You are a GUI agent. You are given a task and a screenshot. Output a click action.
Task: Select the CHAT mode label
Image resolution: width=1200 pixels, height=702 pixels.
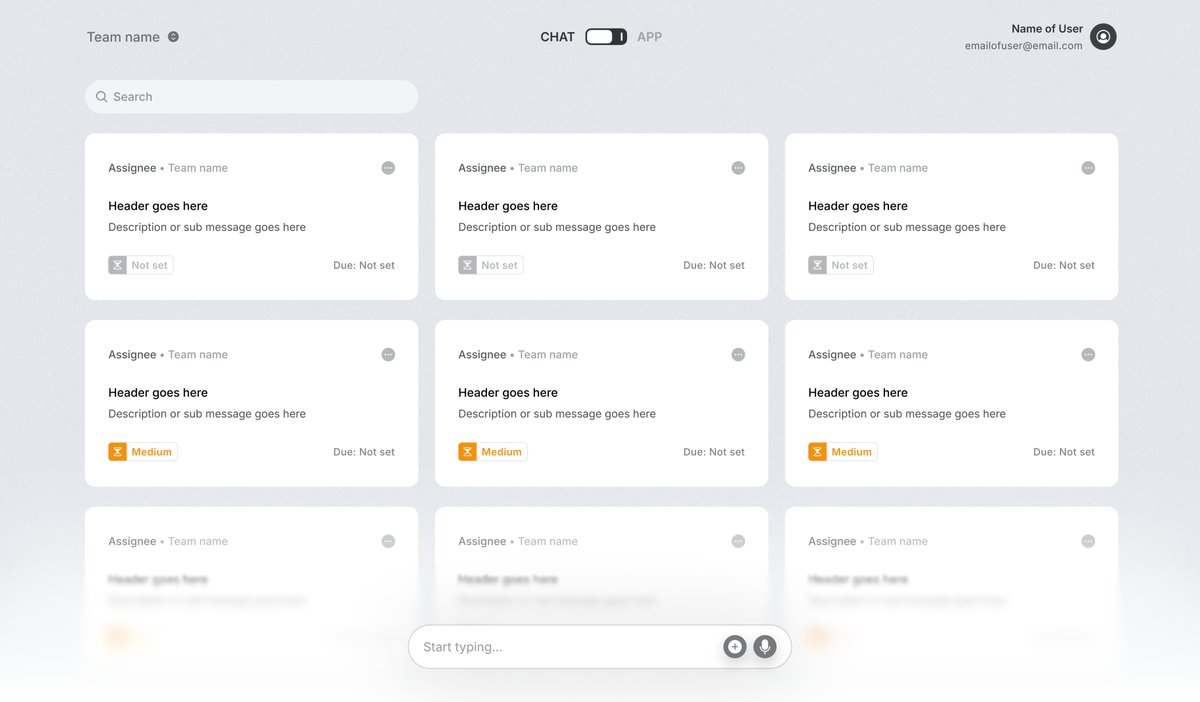point(557,37)
